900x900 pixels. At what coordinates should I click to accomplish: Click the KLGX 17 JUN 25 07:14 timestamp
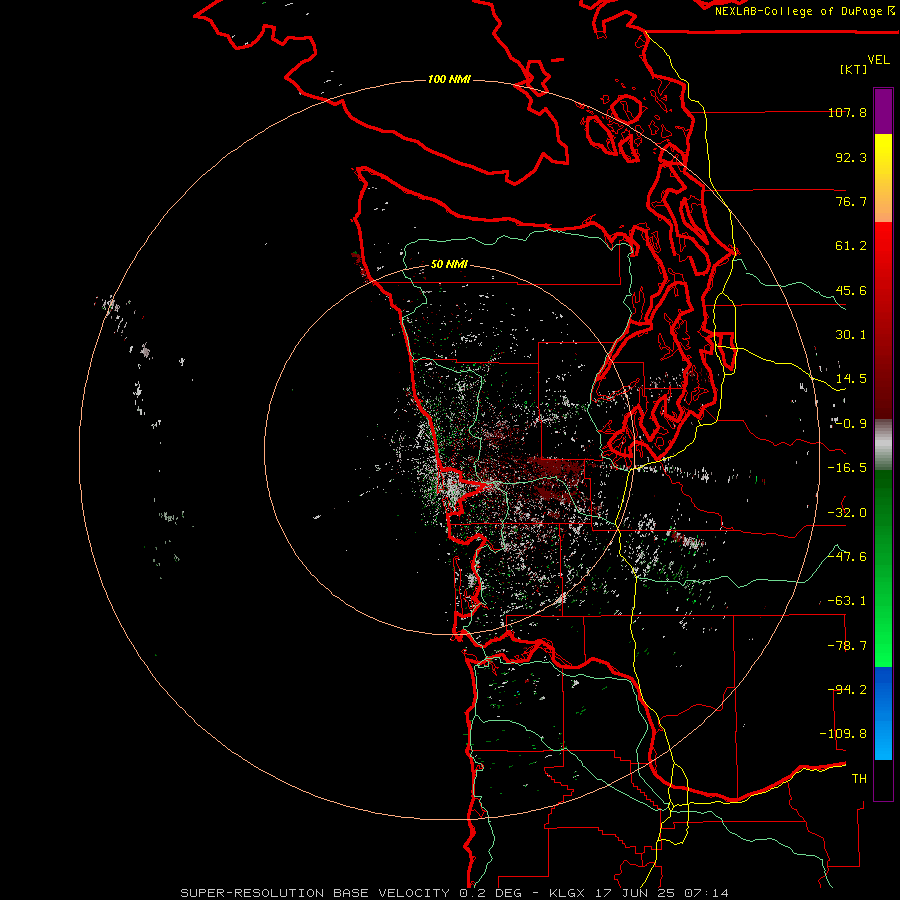point(639,893)
